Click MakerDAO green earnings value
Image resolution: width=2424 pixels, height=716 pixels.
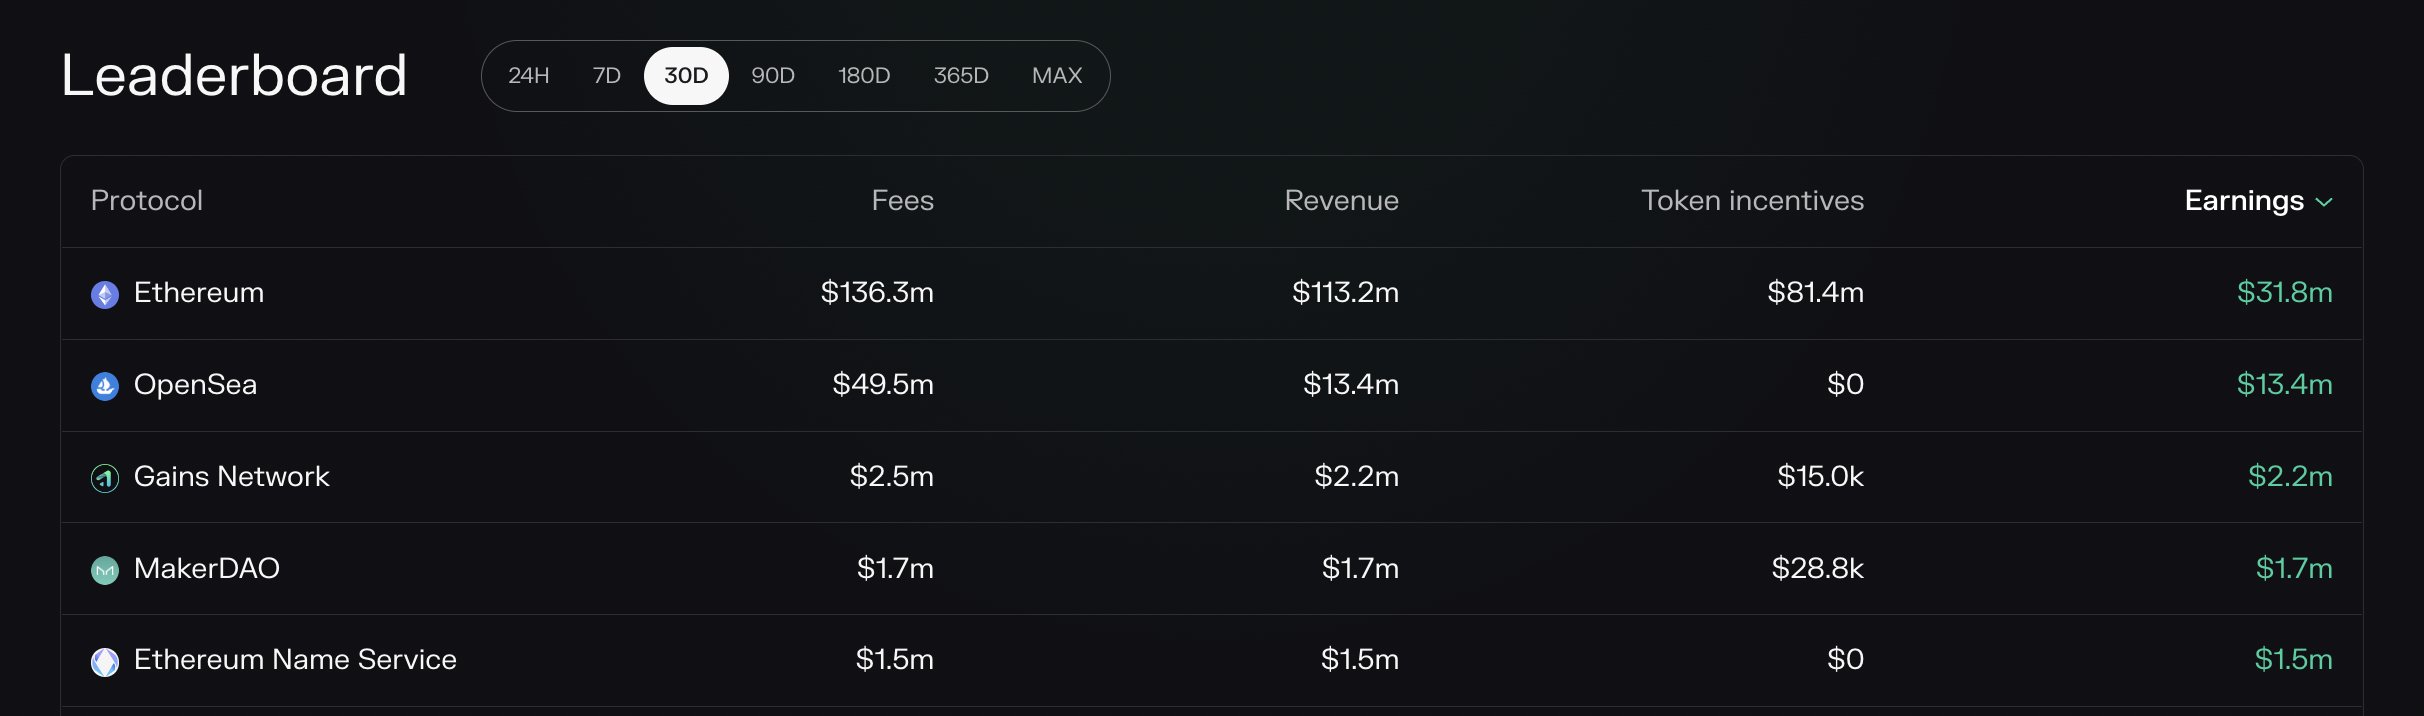tap(2294, 569)
